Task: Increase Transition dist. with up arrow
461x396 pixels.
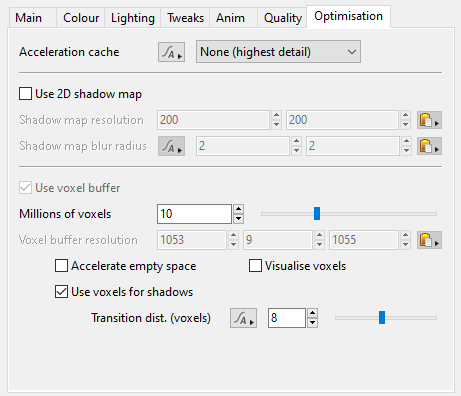Action: click(312, 313)
